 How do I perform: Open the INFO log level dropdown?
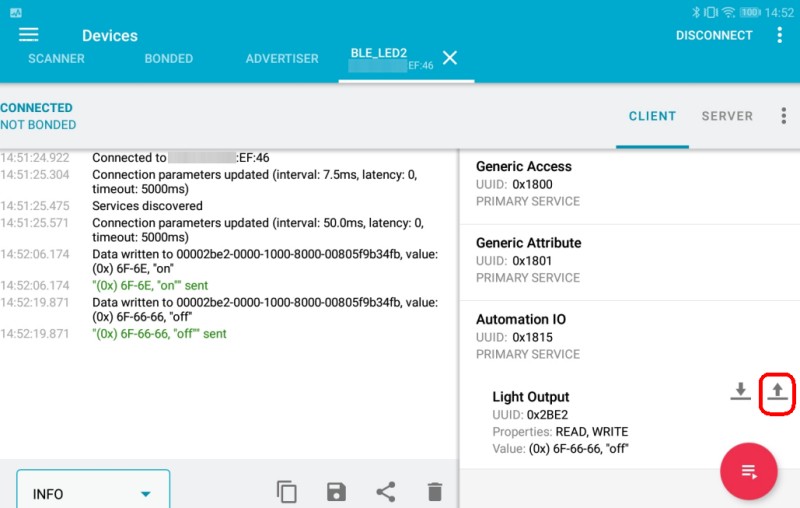(93, 490)
